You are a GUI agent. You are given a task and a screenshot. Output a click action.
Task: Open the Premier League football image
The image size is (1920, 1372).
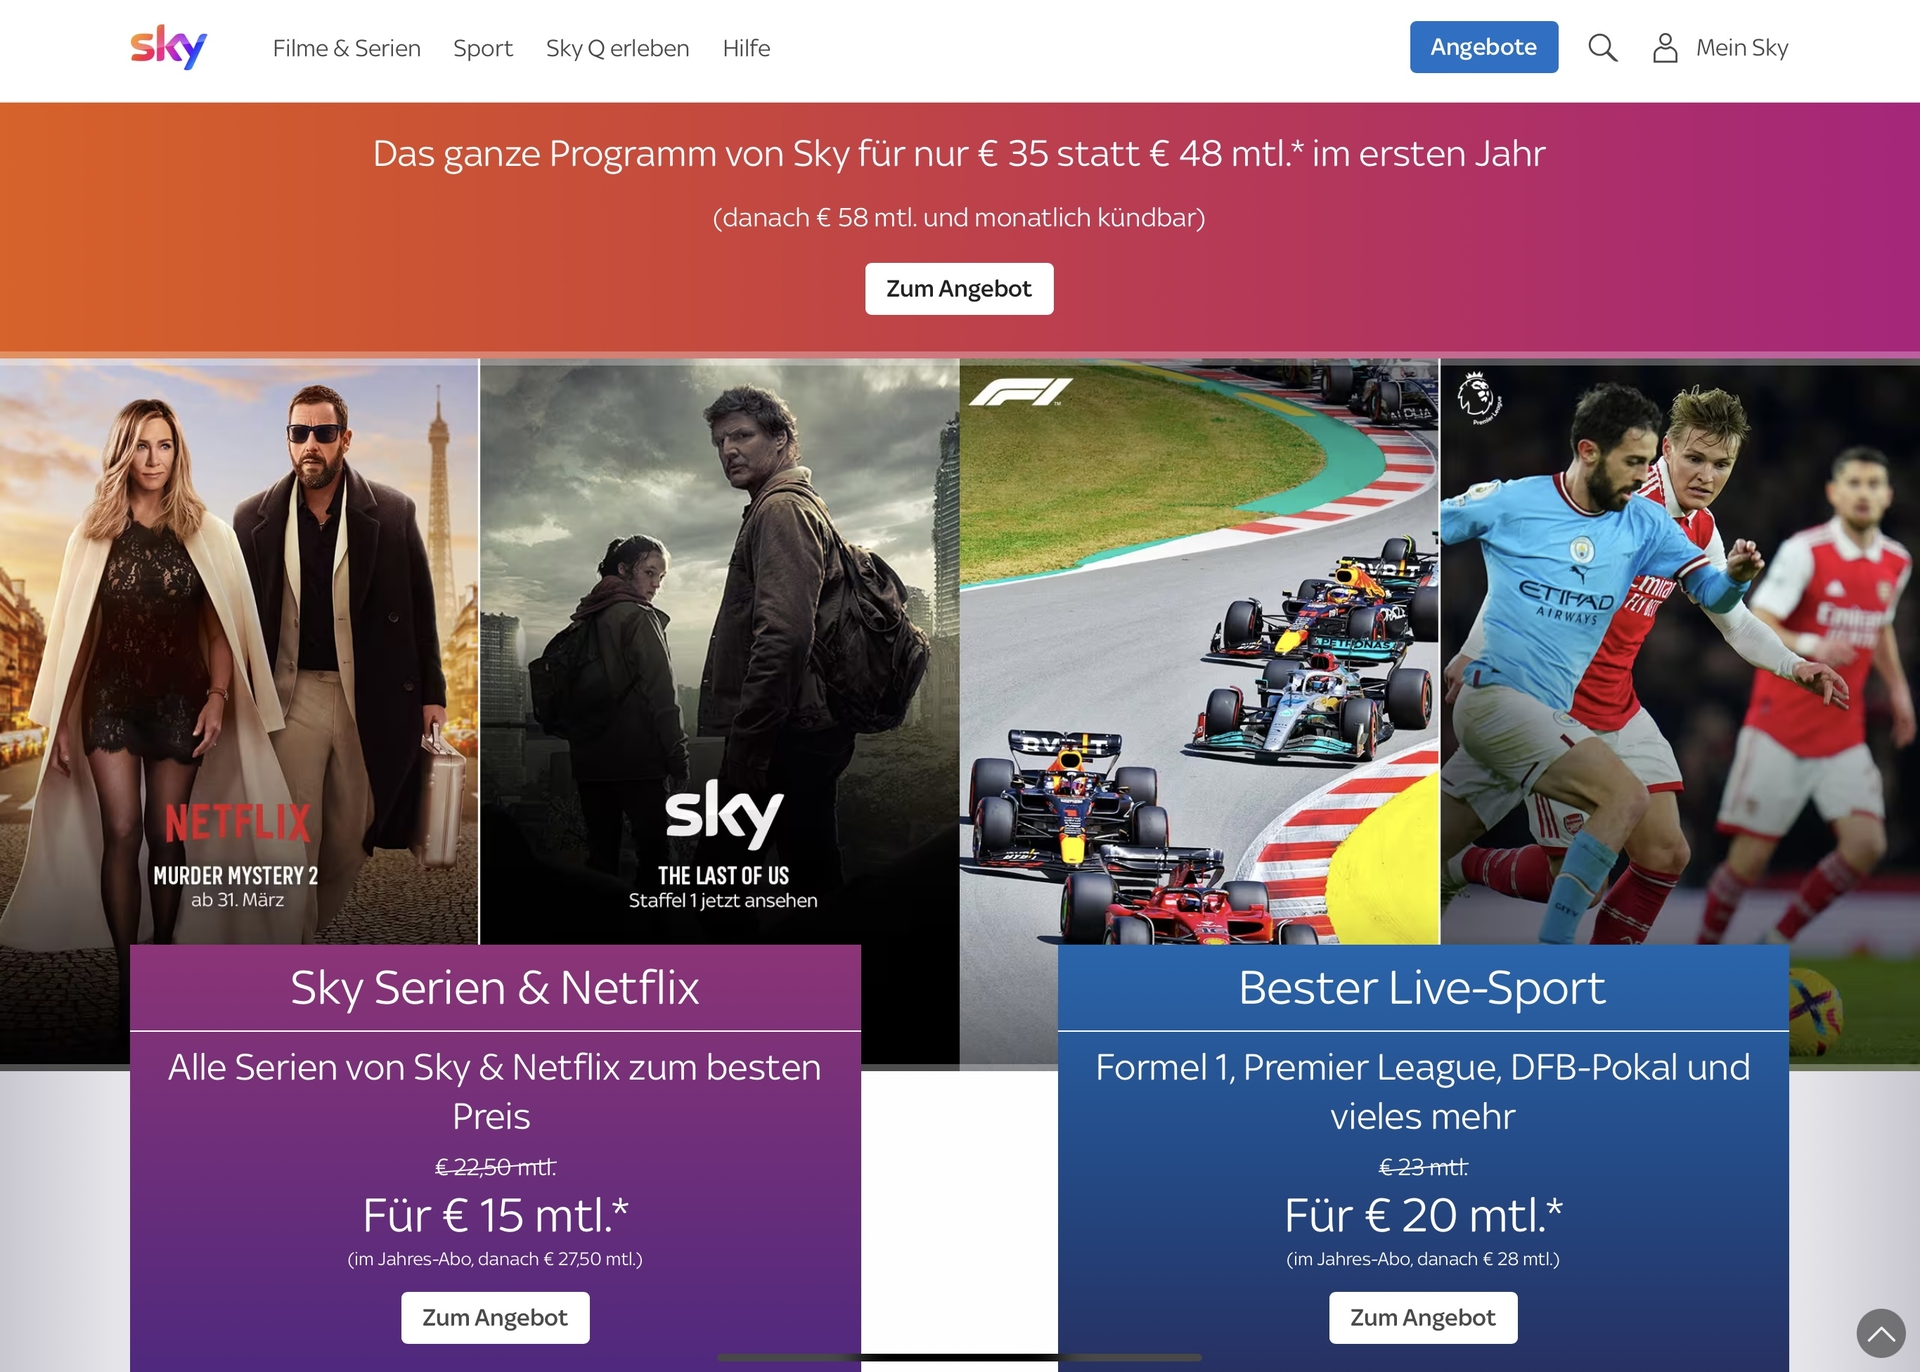[1680, 650]
